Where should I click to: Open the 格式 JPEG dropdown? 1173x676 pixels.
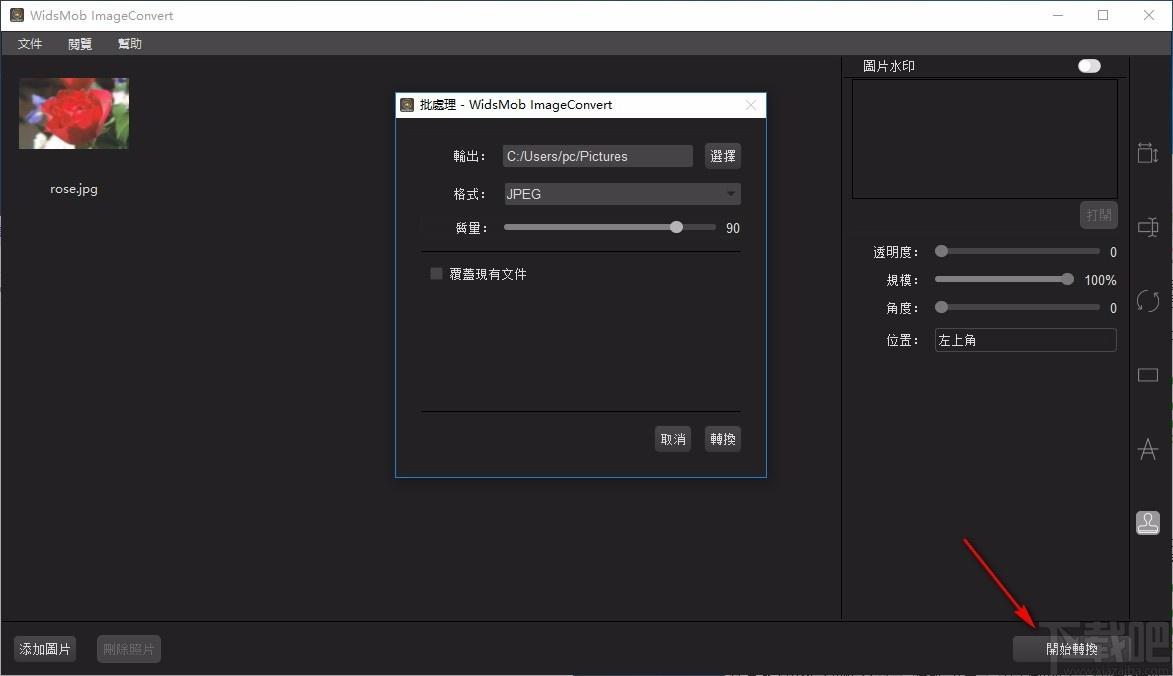tap(622, 194)
